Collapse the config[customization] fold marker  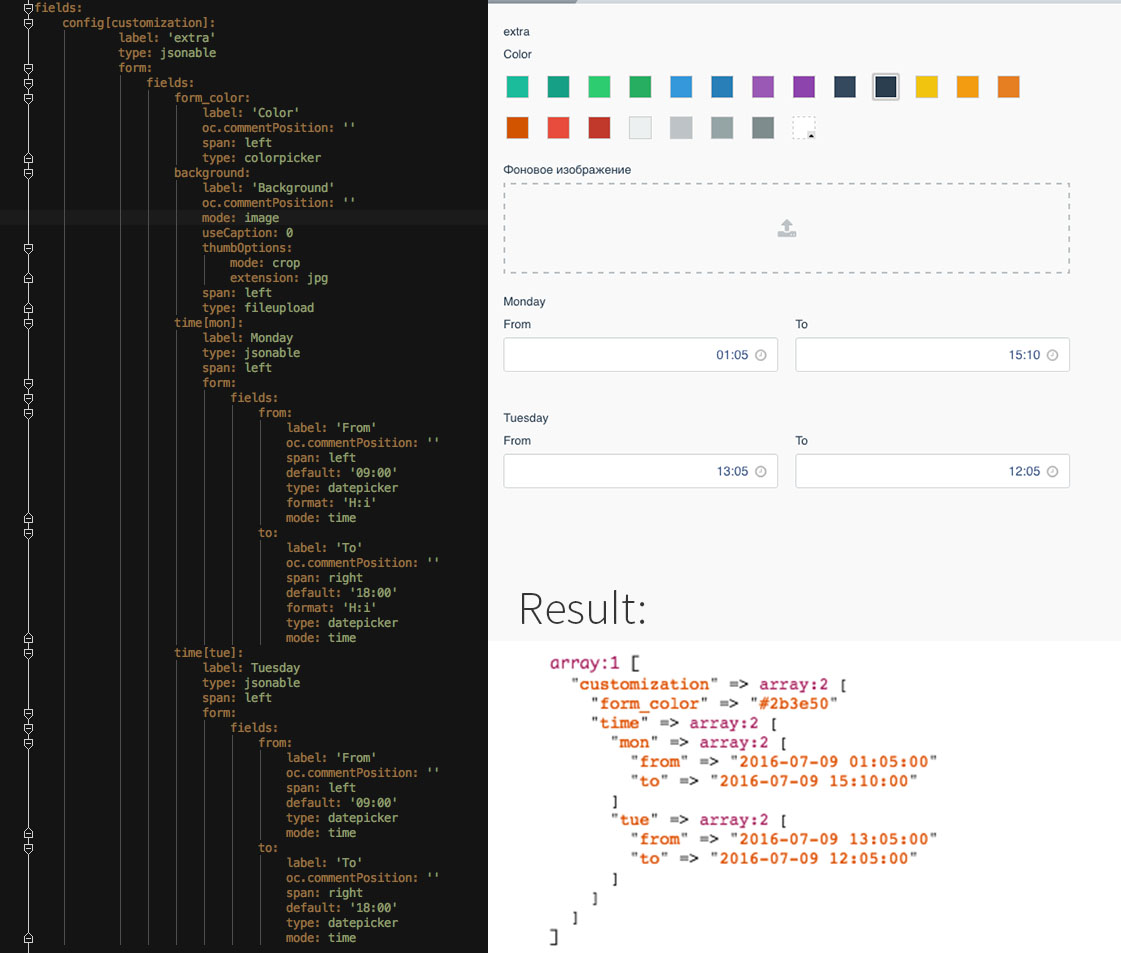click(x=28, y=23)
